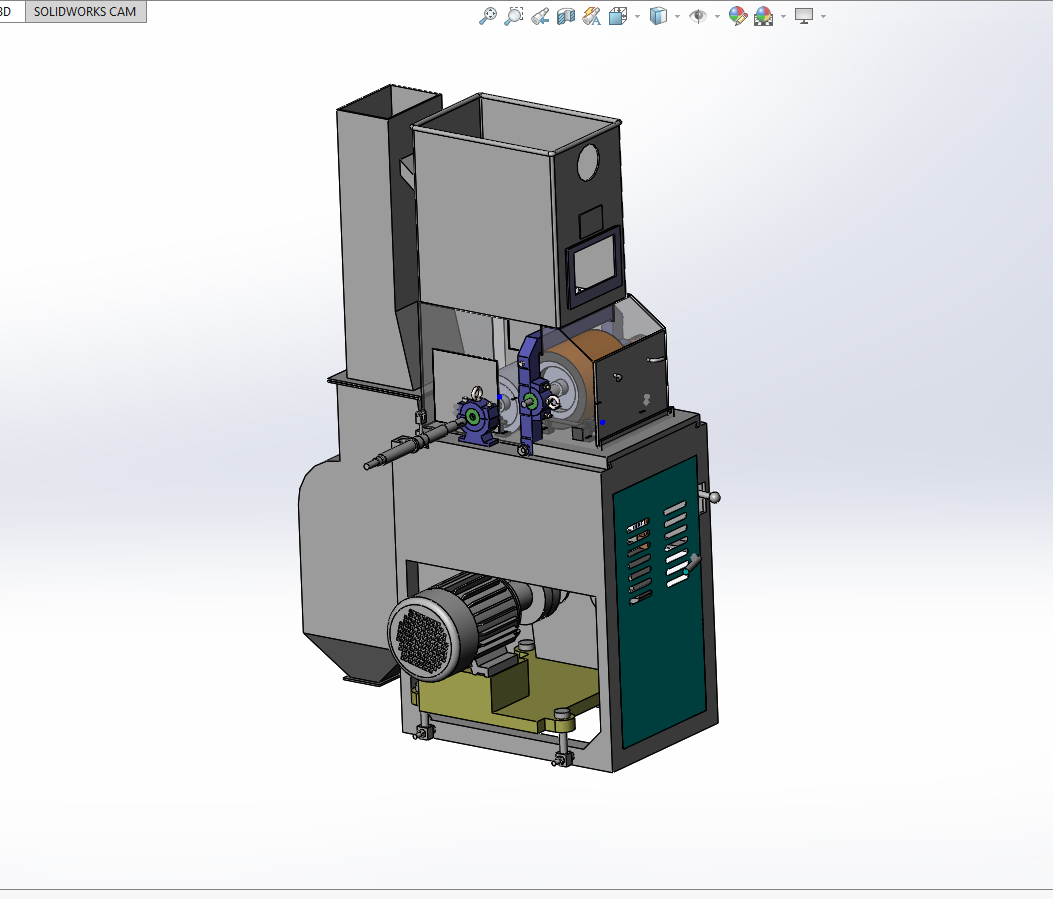The image size is (1053, 899).
Task: Expand the View Orientation dropdown arrow
Action: coord(637,17)
